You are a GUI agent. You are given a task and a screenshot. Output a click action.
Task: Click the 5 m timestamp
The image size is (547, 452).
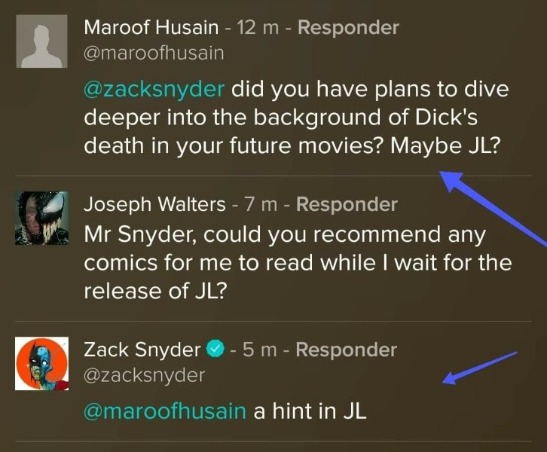click(260, 350)
